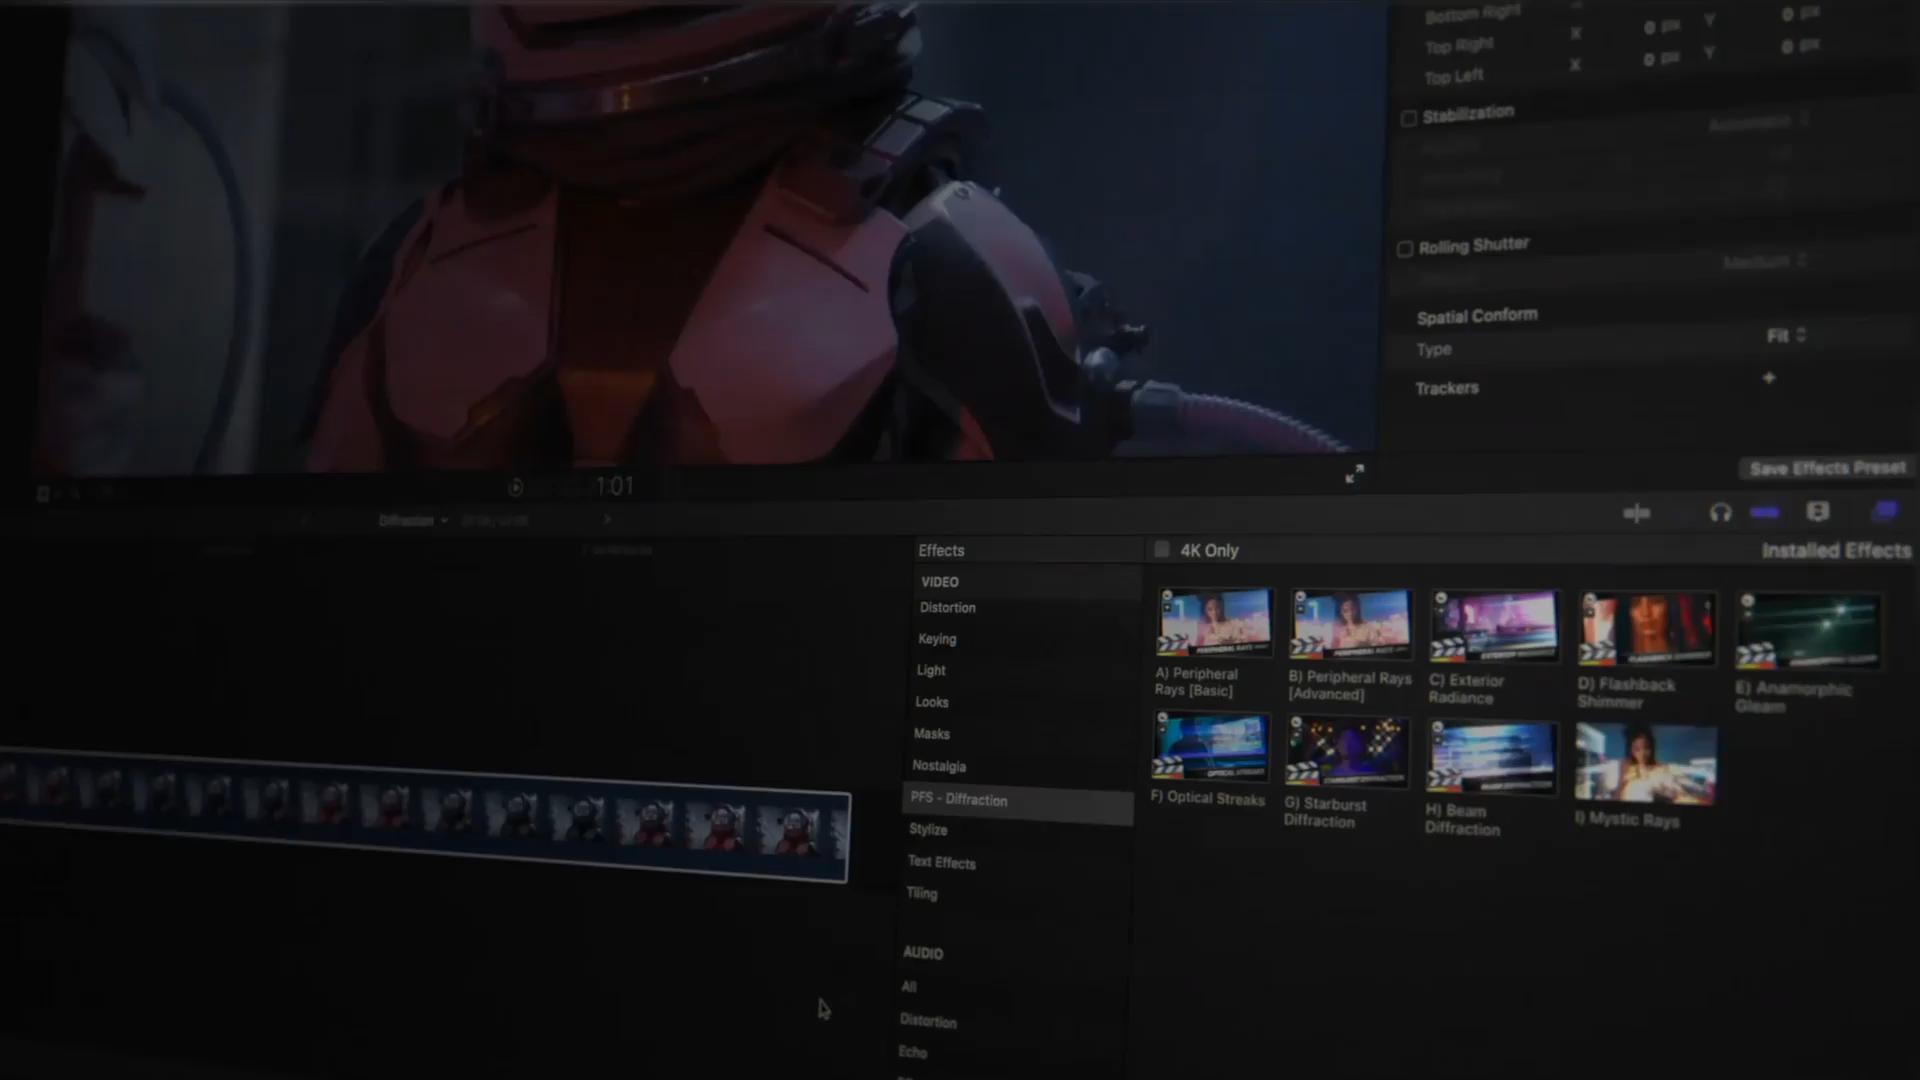Screen dimensions: 1920x1080
Task: Select the C) Exterior Radiance effect thumbnail
Action: click(1493, 627)
